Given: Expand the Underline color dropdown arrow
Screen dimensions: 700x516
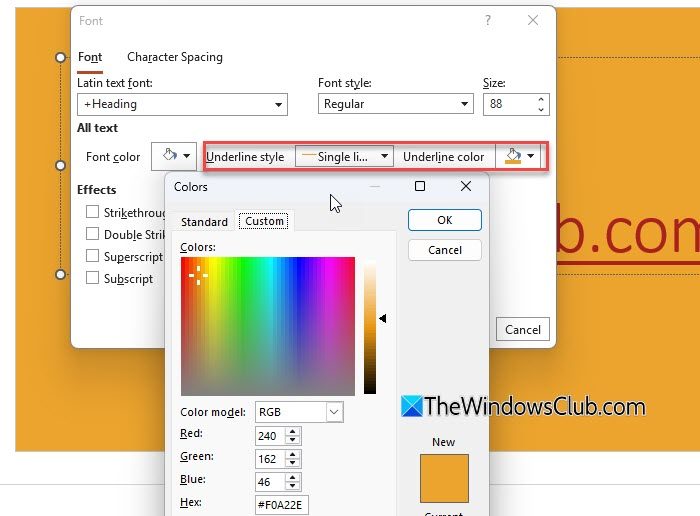Looking at the screenshot, I should 530,156.
